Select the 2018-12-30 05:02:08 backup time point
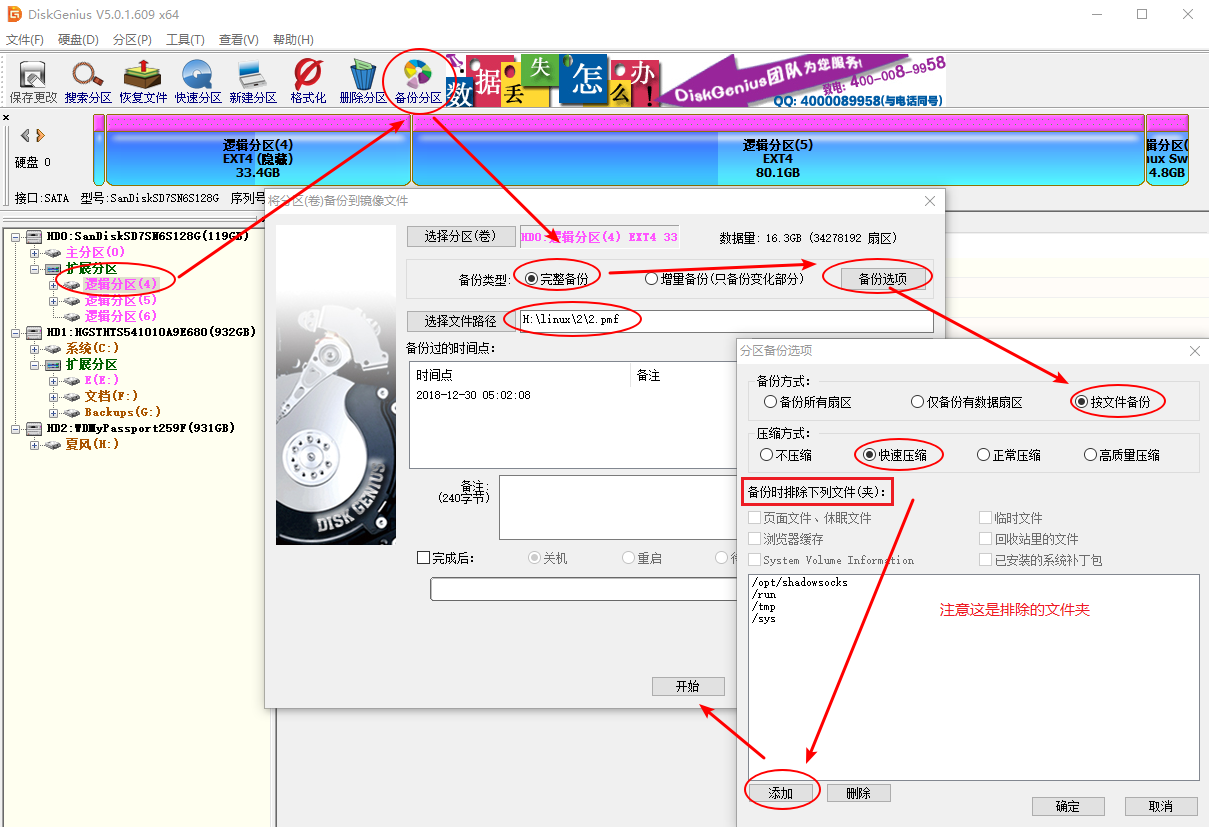 click(x=473, y=395)
